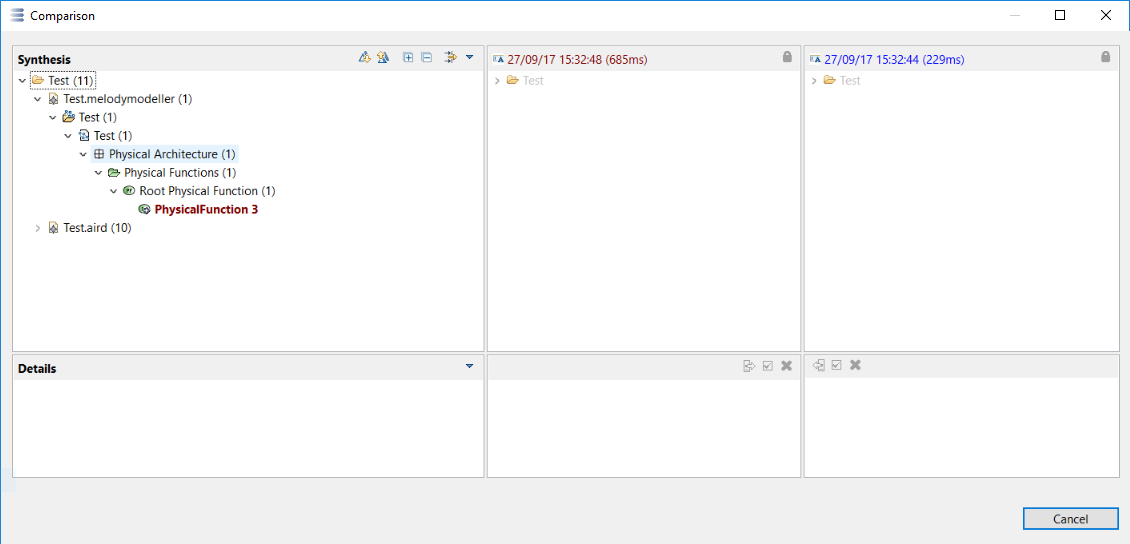Click delete X icon in middle details pane
The width and height of the screenshot is (1130, 544).
click(x=786, y=366)
